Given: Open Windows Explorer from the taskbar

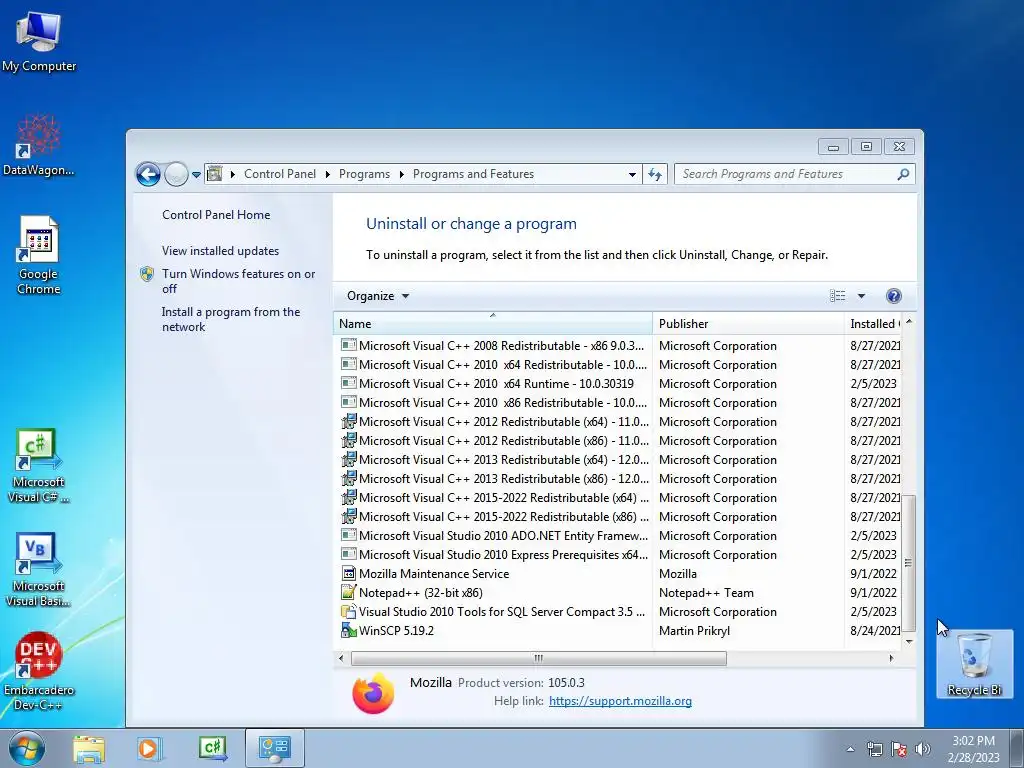Looking at the screenshot, I should coord(89,748).
